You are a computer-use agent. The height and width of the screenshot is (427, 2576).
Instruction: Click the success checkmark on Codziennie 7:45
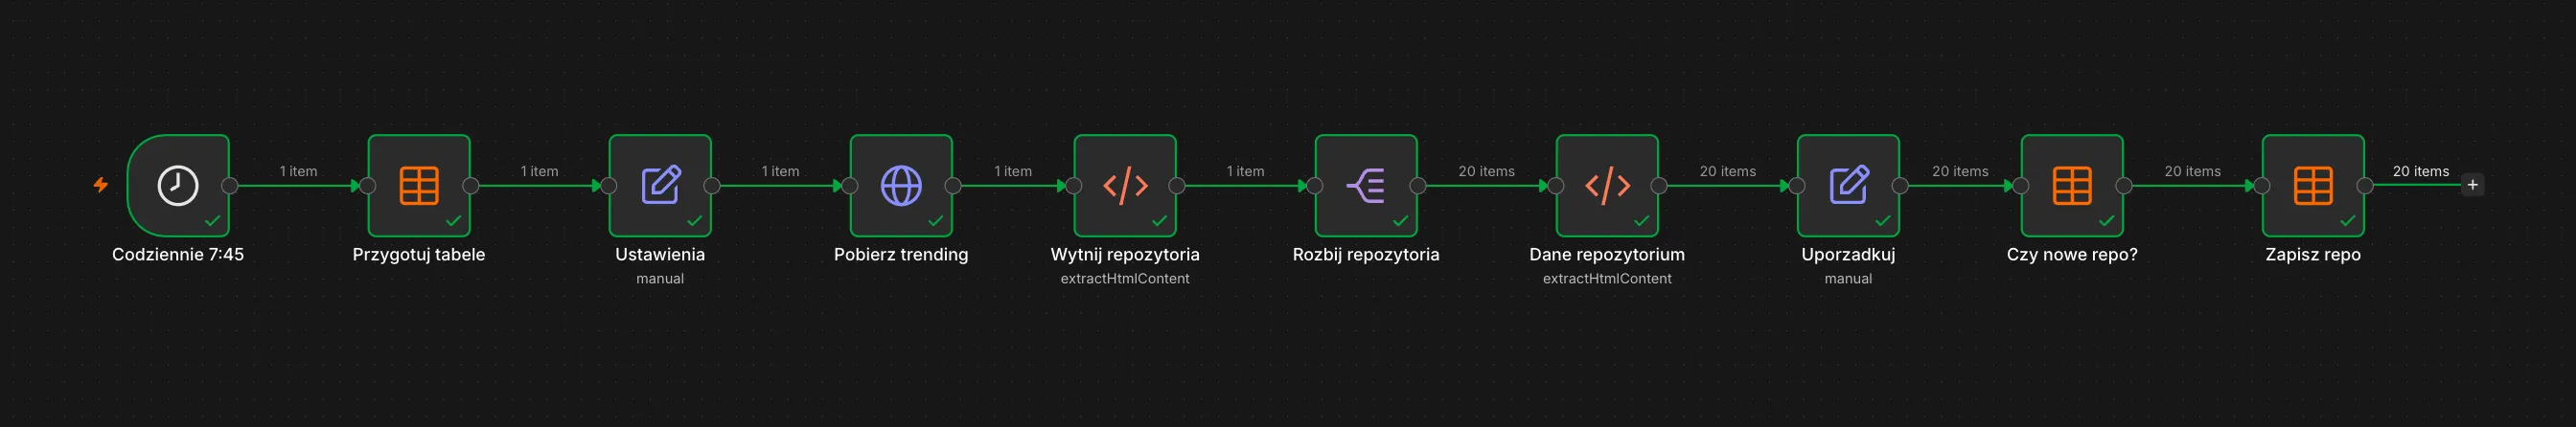pyautogui.click(x=212, y=221)
